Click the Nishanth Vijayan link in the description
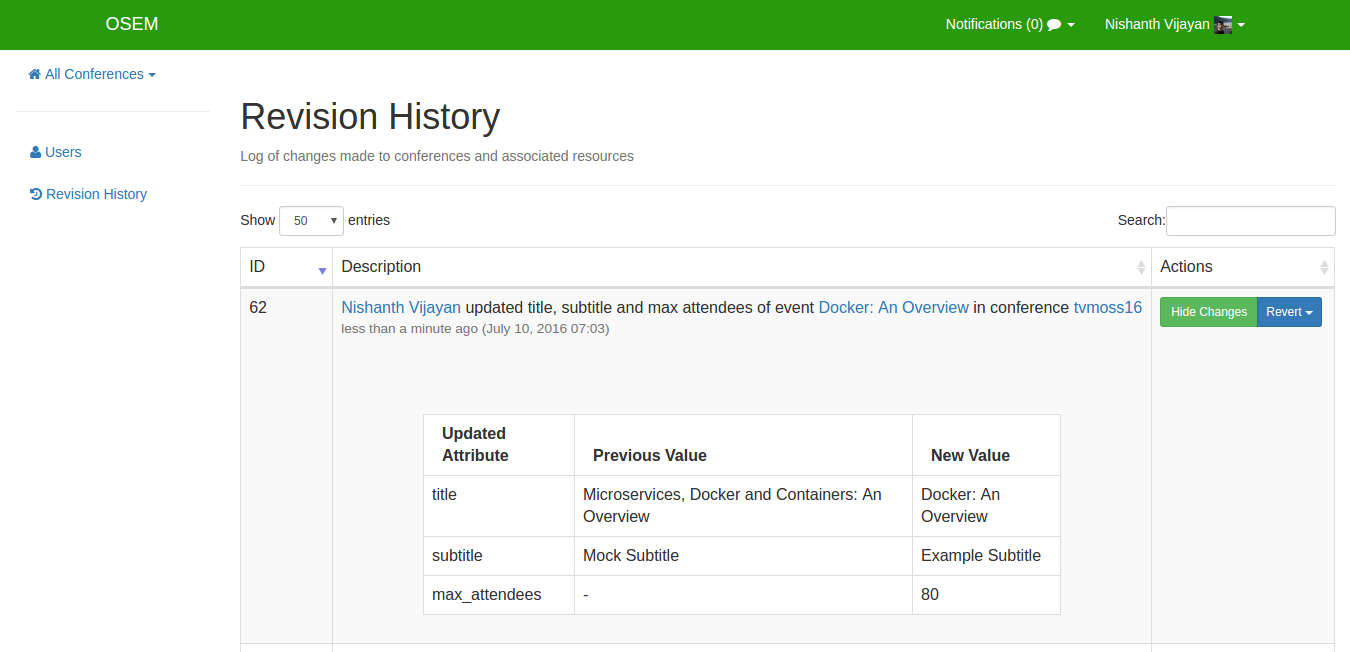The image size is (1350, 652). pyautogui.click(x=401, y=308)
